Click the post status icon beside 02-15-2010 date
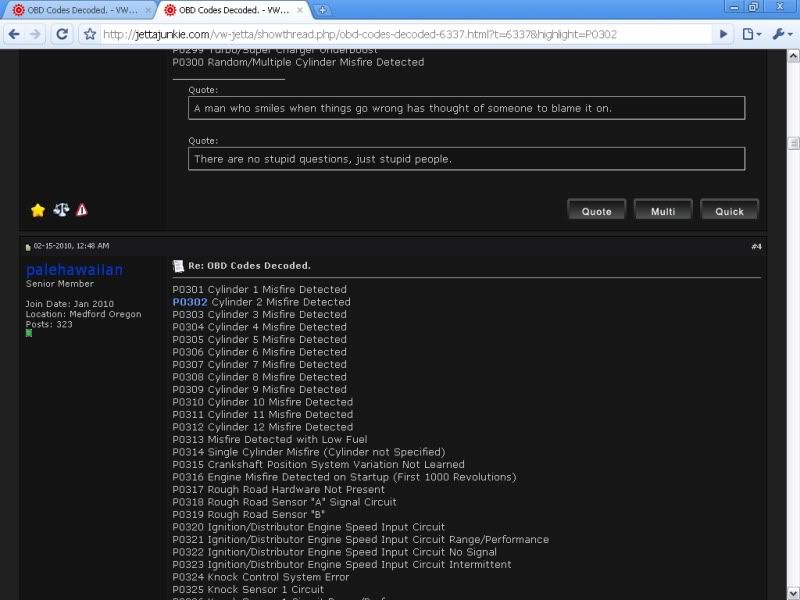The image size is (800, 600). pos(28,246)
